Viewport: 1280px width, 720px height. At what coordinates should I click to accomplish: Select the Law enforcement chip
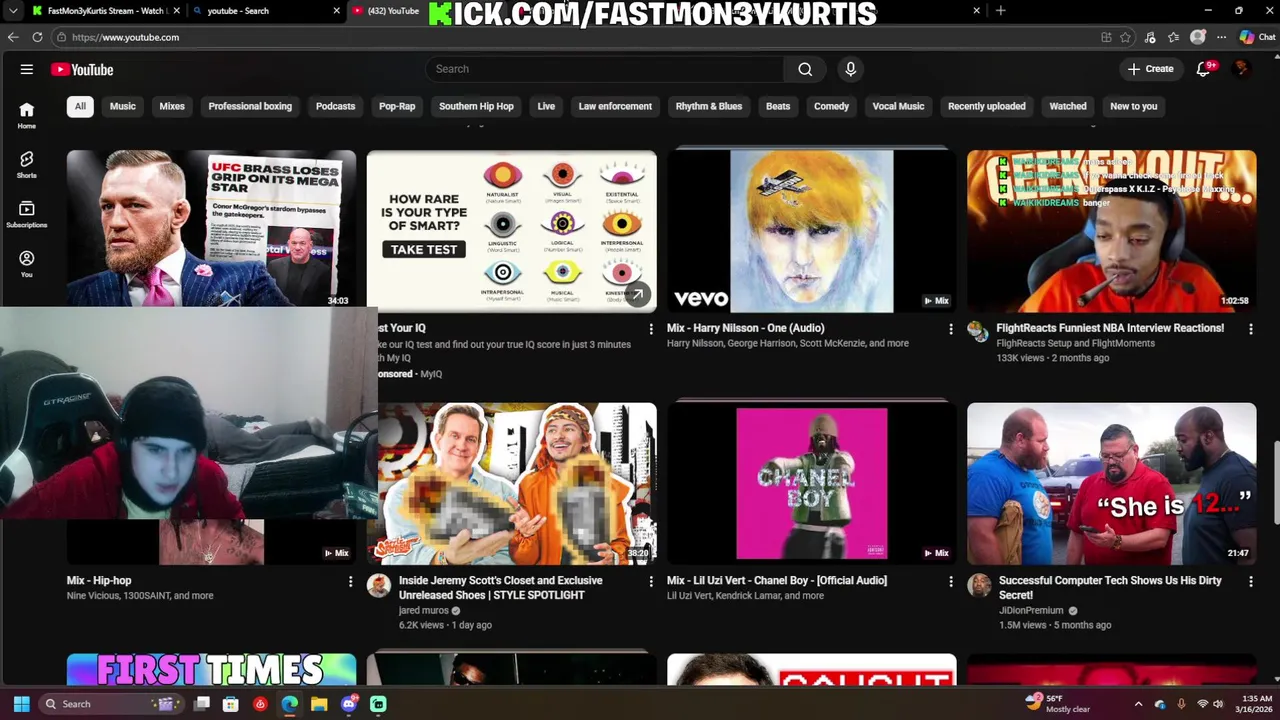[615, 106]
